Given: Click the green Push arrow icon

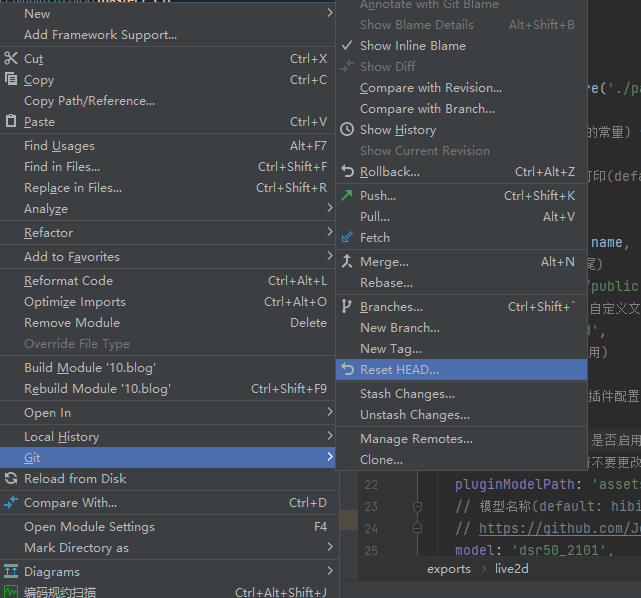Looking at the screenshot, I should point(347,195).
